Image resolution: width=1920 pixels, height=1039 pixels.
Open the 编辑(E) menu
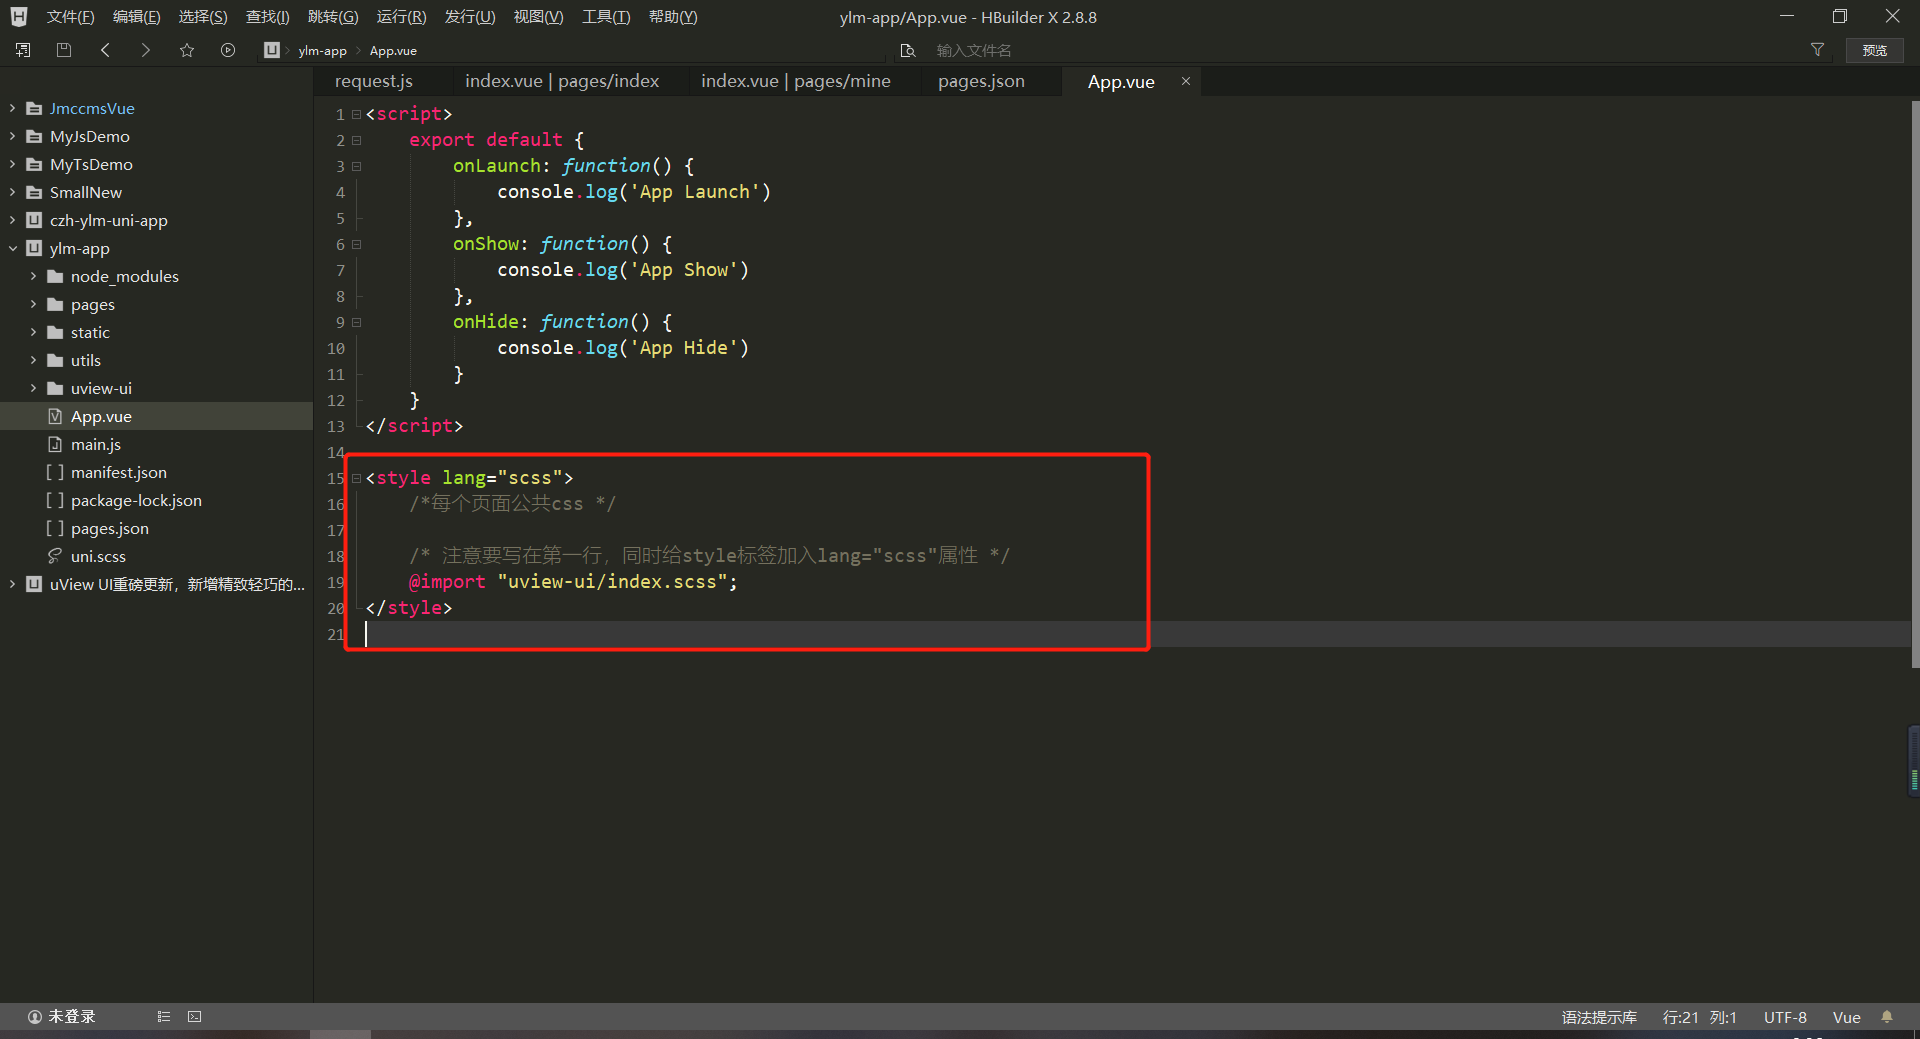click(136, 17)
